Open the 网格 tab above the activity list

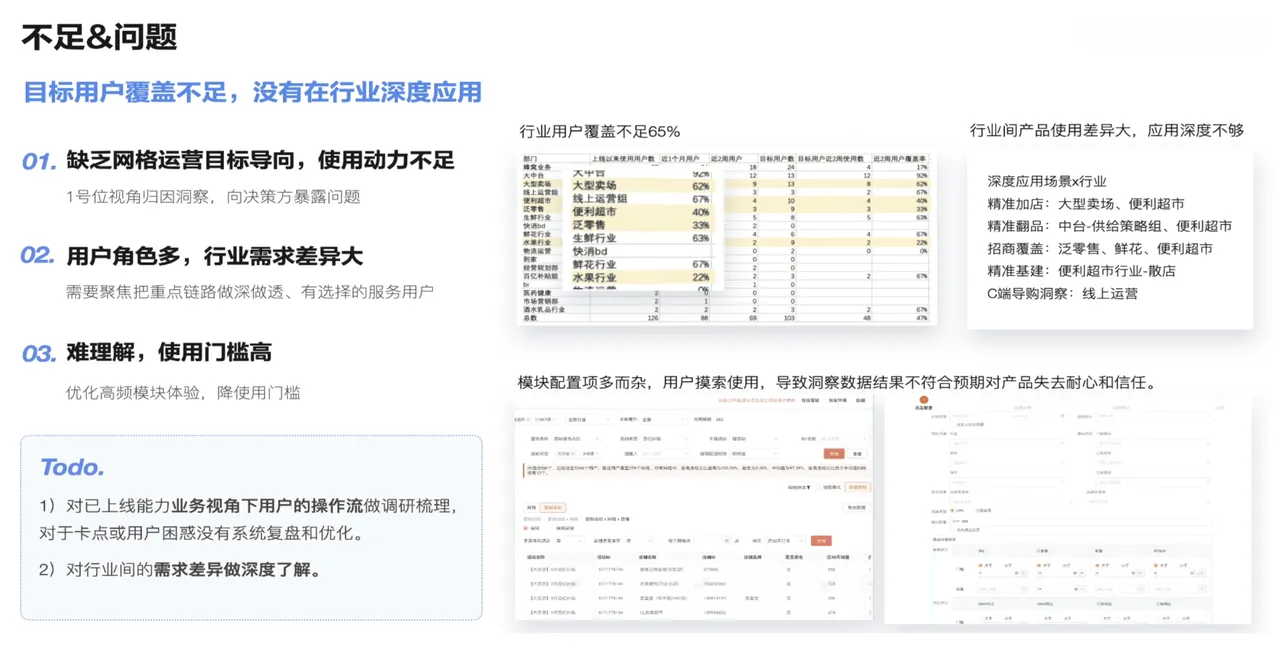point(531,507)
